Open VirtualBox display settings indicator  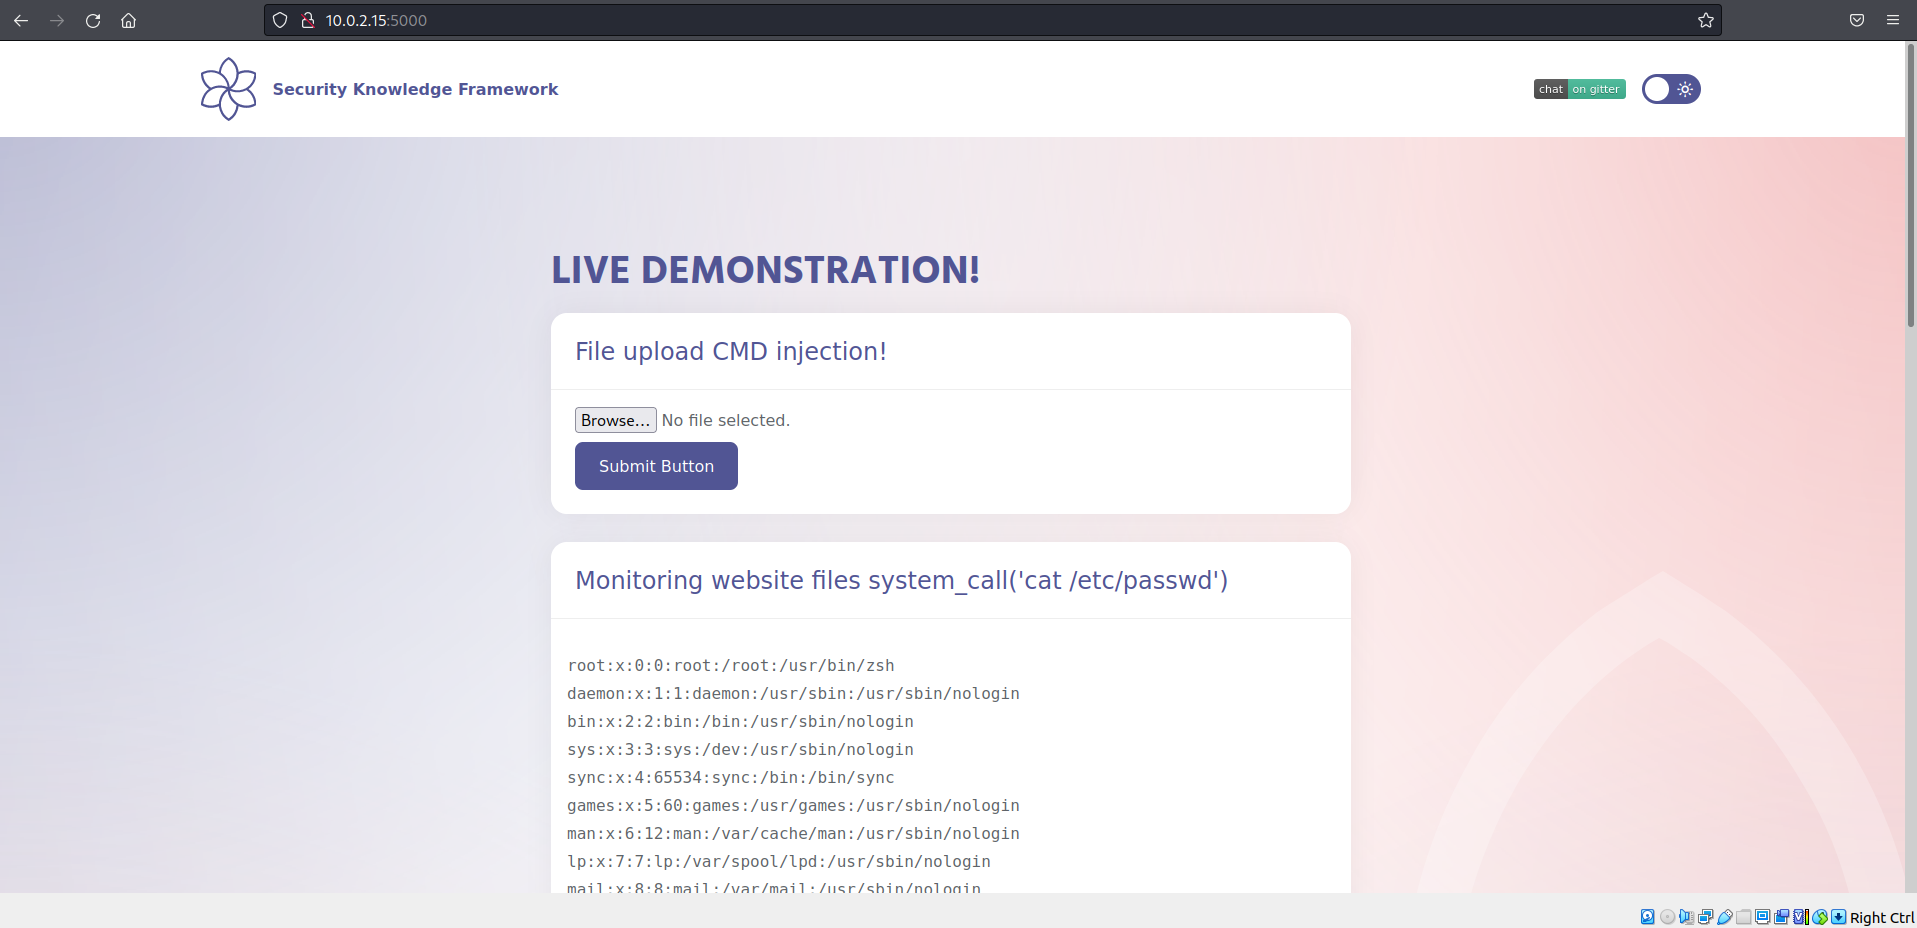1762,917
